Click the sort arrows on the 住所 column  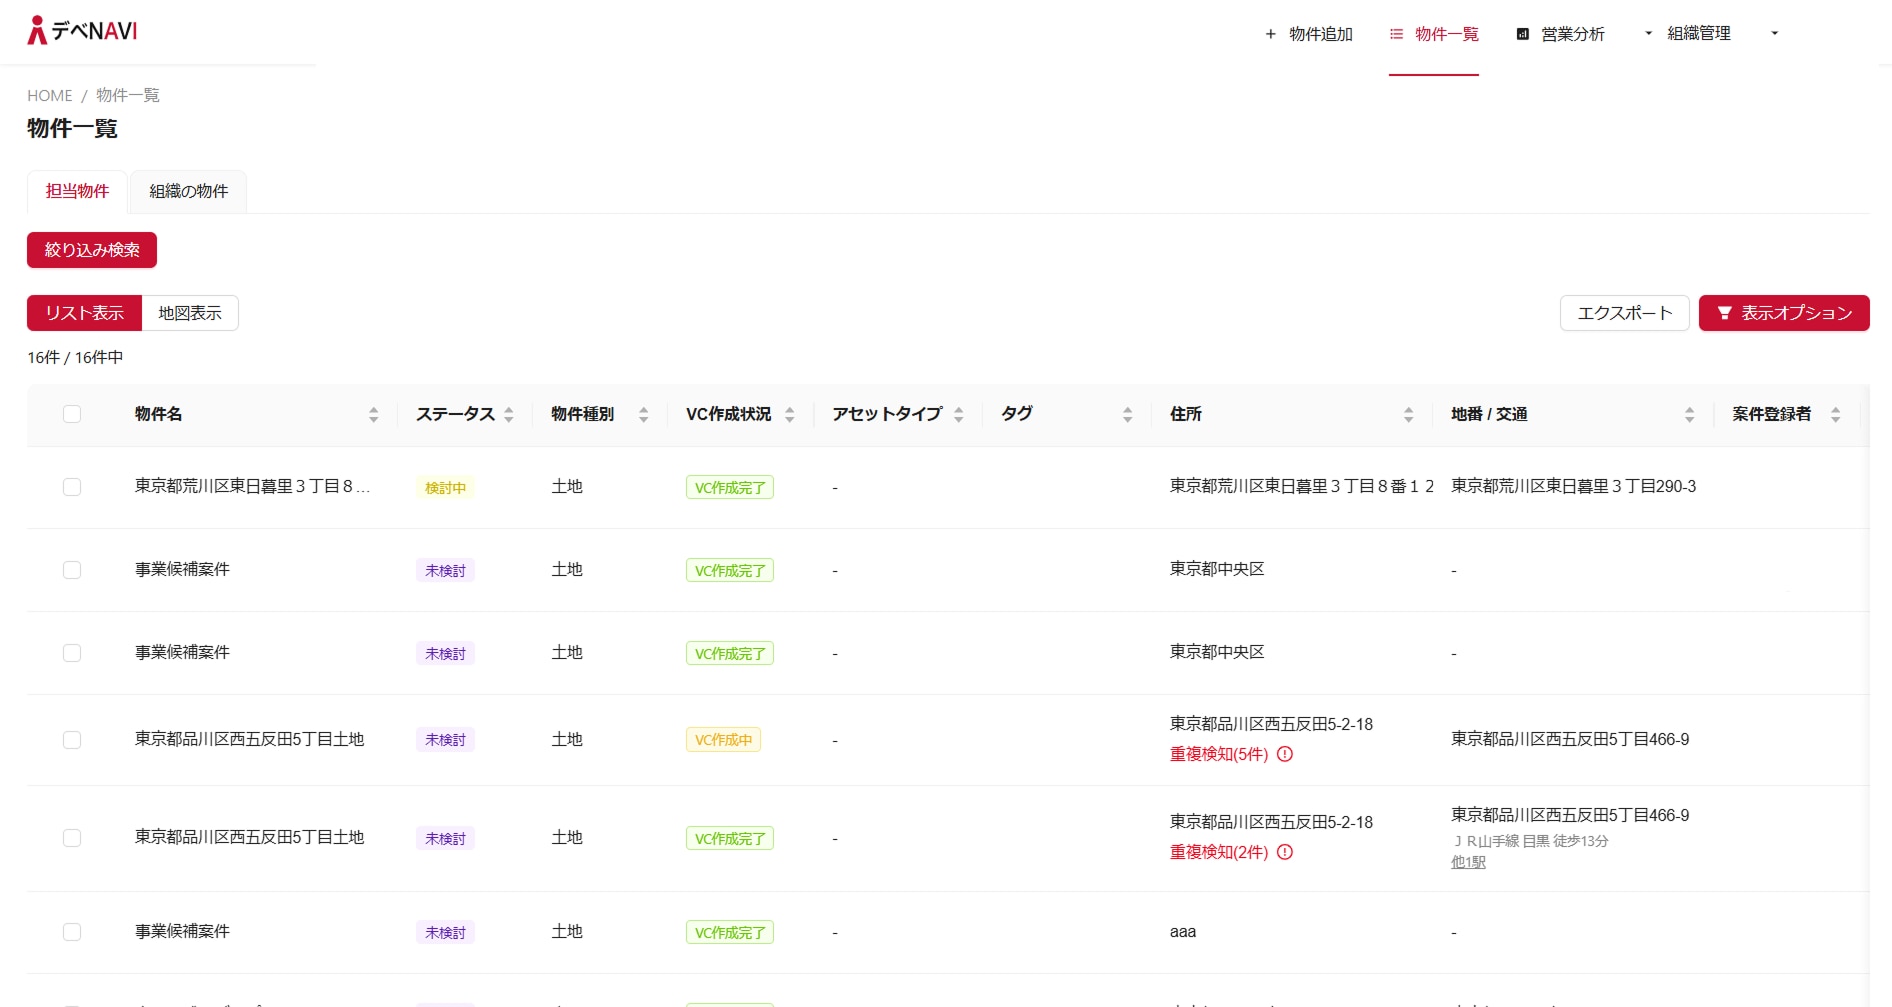pyautogui.click(x=1409, y=413)
